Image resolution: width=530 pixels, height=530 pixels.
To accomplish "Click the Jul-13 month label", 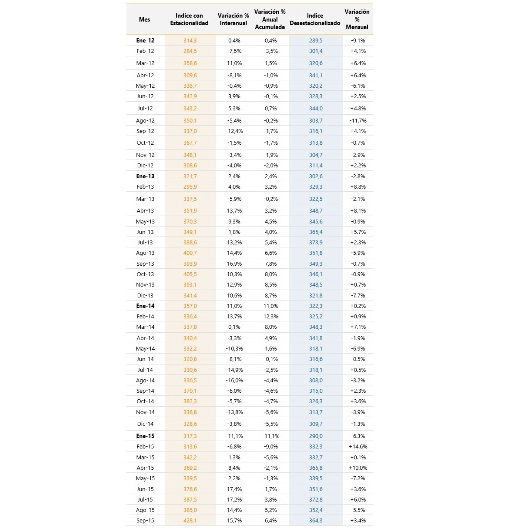I will pyautogui.click(x=145, y=242).
